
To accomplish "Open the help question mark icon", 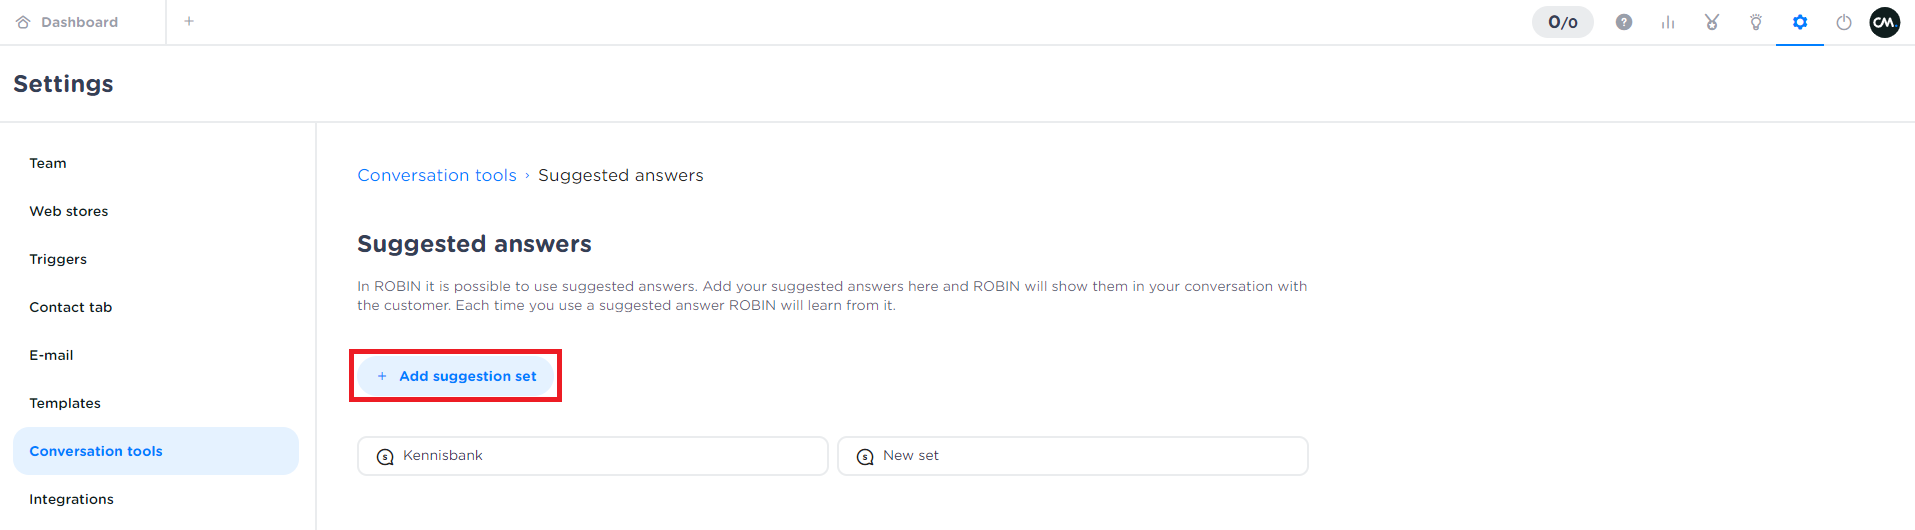I will point(1624,22).
